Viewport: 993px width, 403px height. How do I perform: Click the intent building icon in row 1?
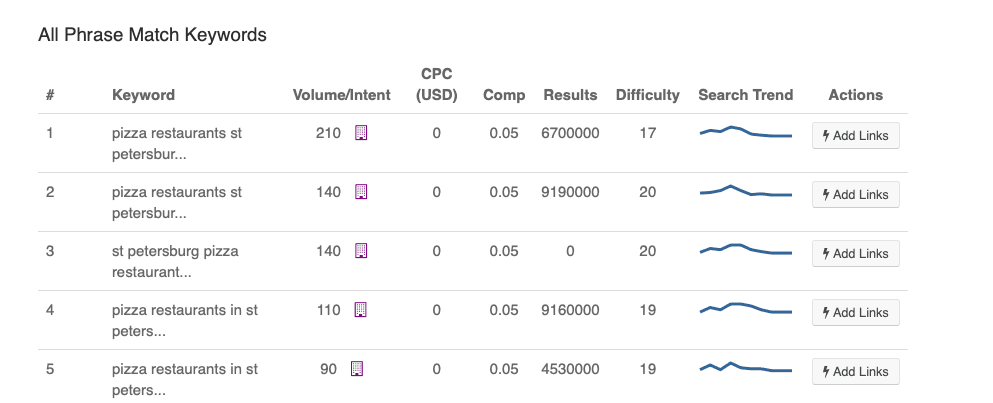tap(361, 133)
